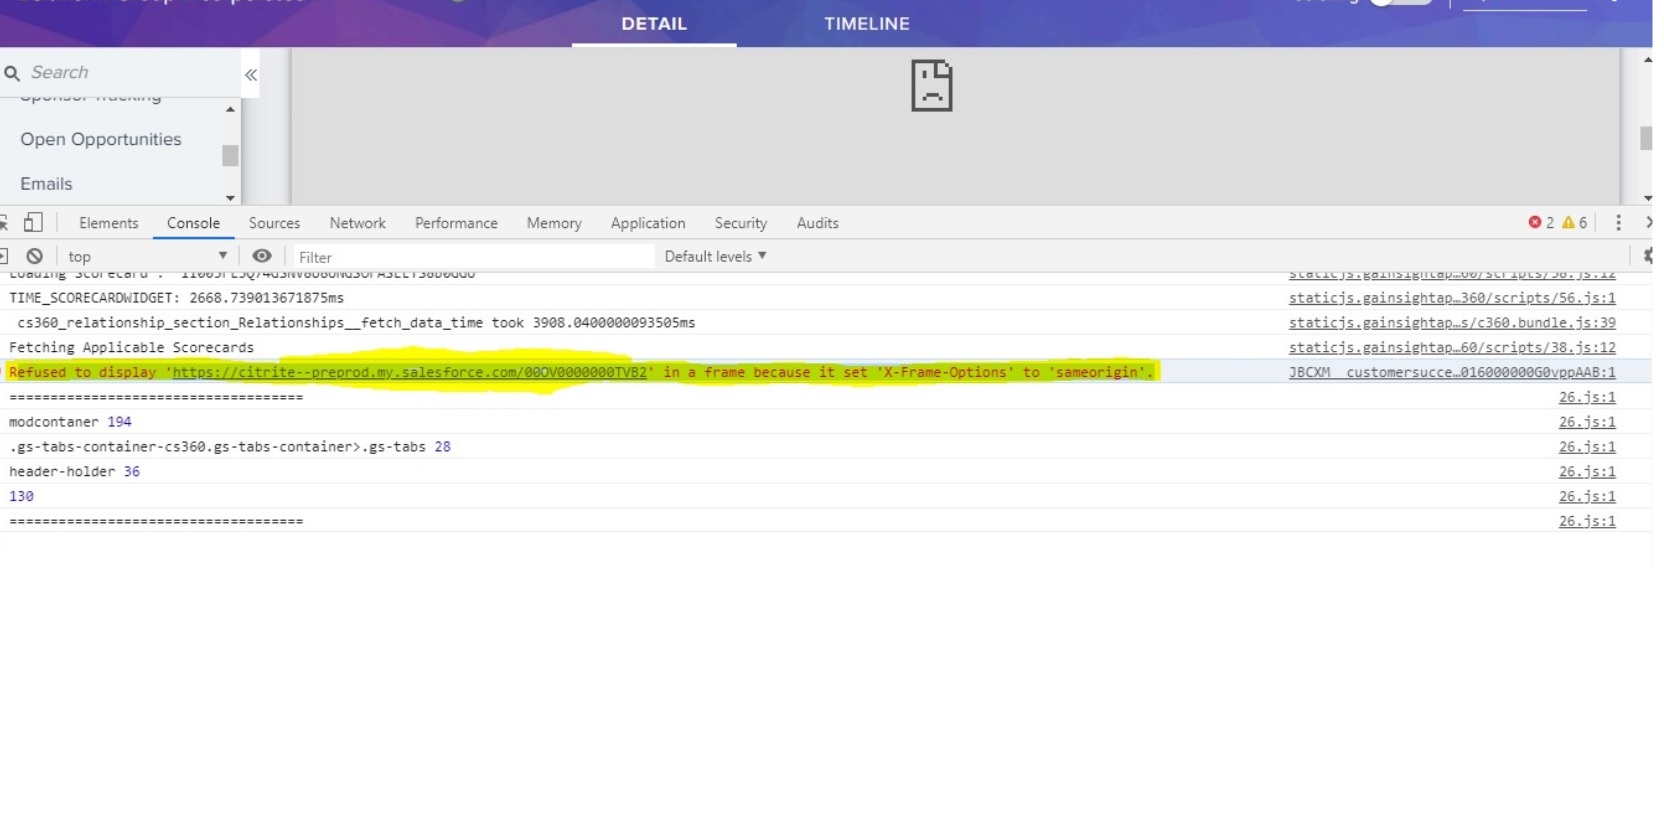The height and width of the screenshot is (838, 1664).
Task: Switch to the TIMELINE tab
Action: click(x=867, y=23)
